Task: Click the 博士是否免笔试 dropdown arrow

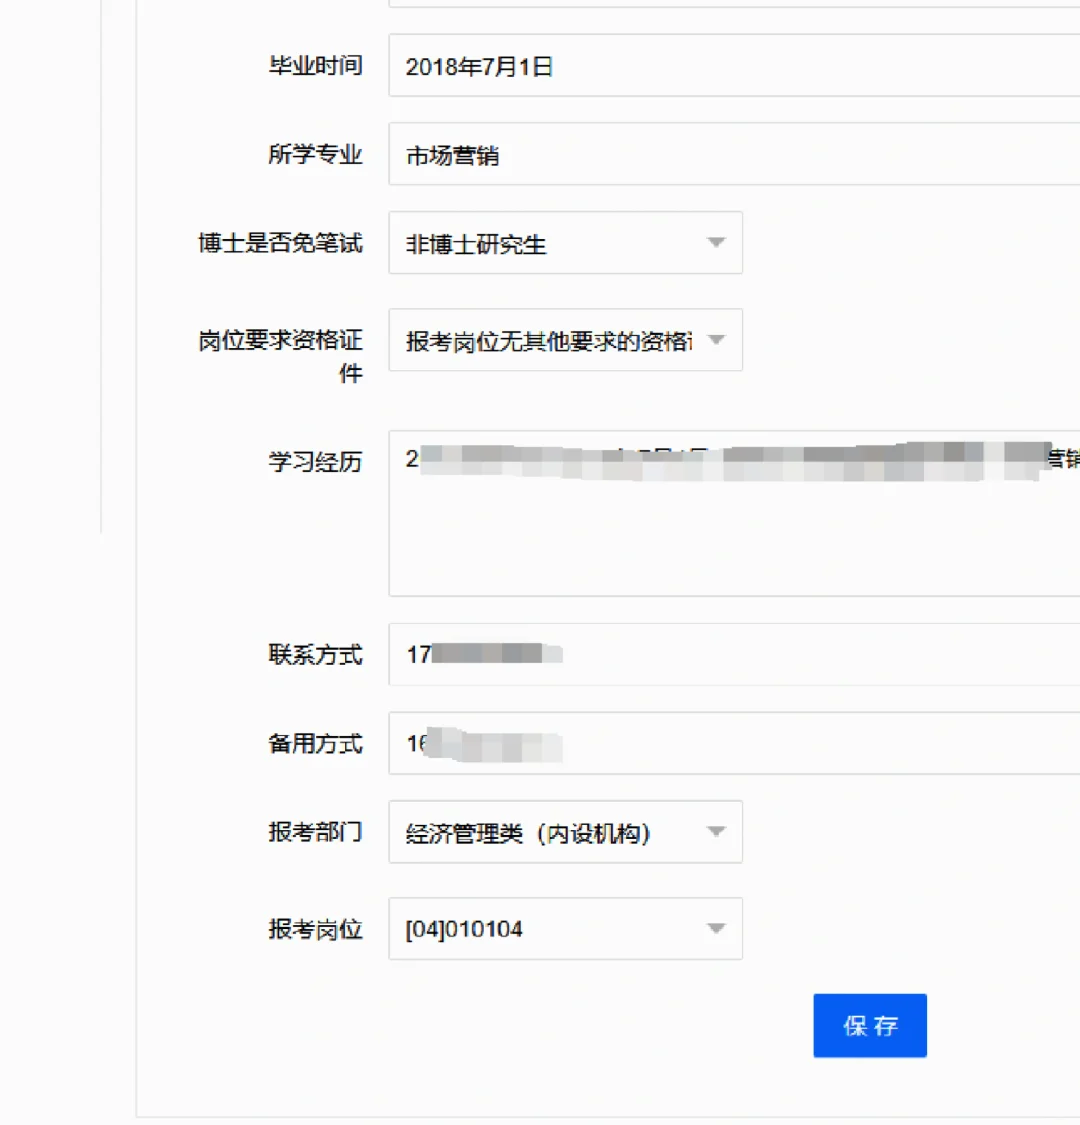Action: click(x=716, y=243)
